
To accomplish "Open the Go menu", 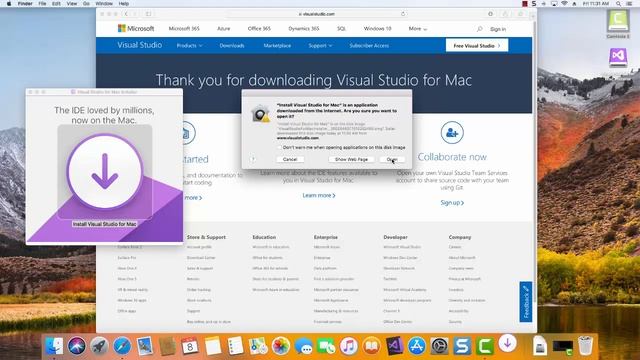I will point(86,4).
